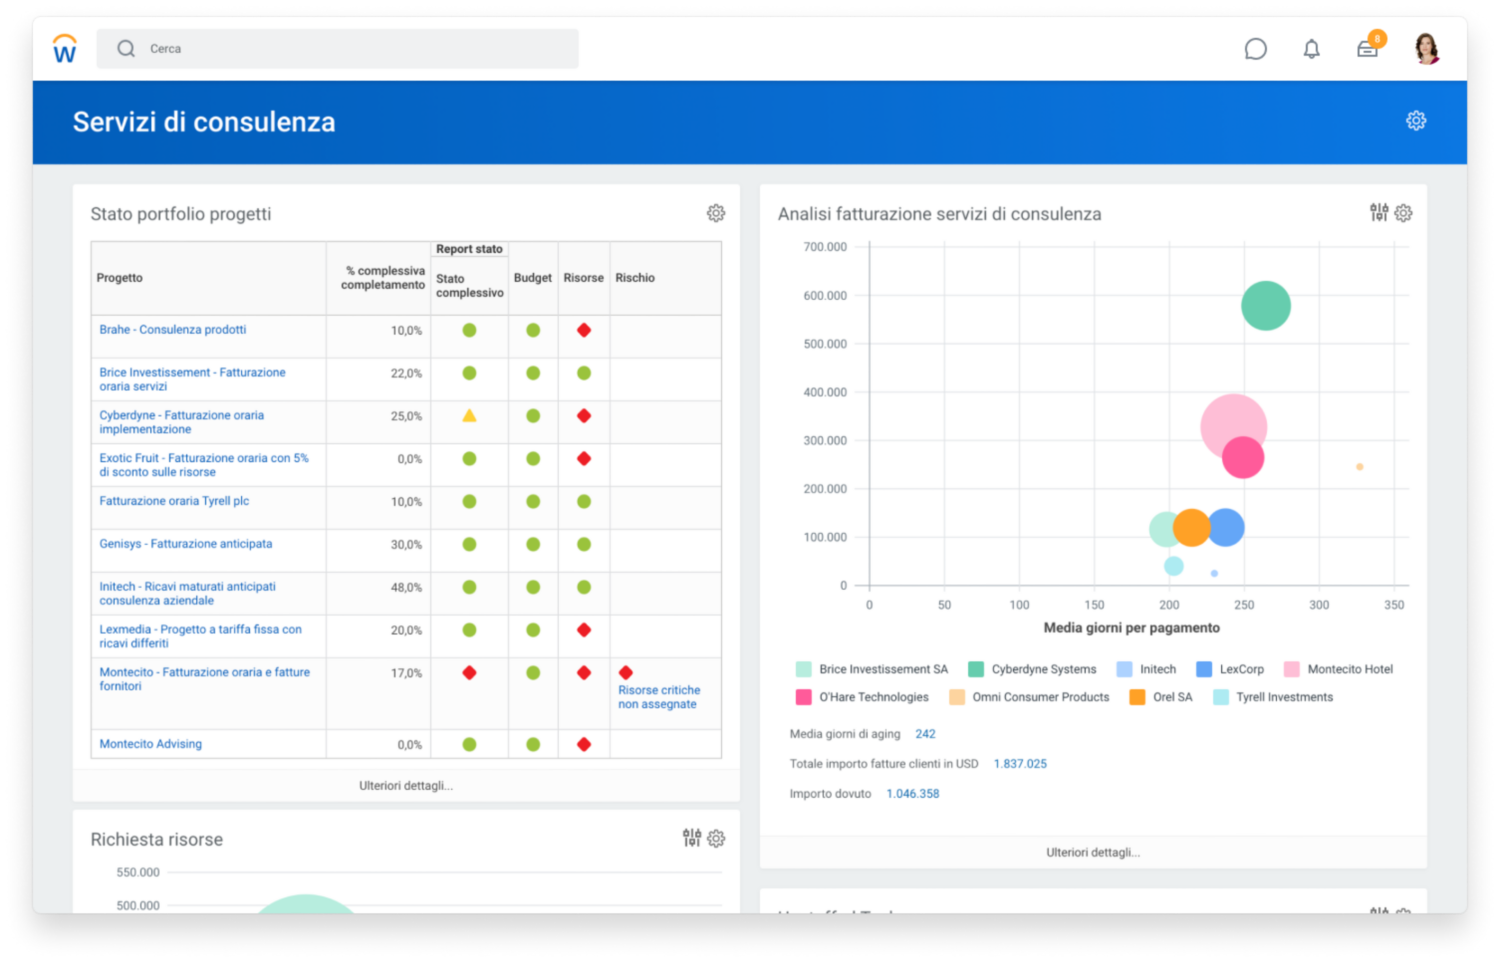
Task: Click the orange Orel SA bubble
Action: (1191, 527)
